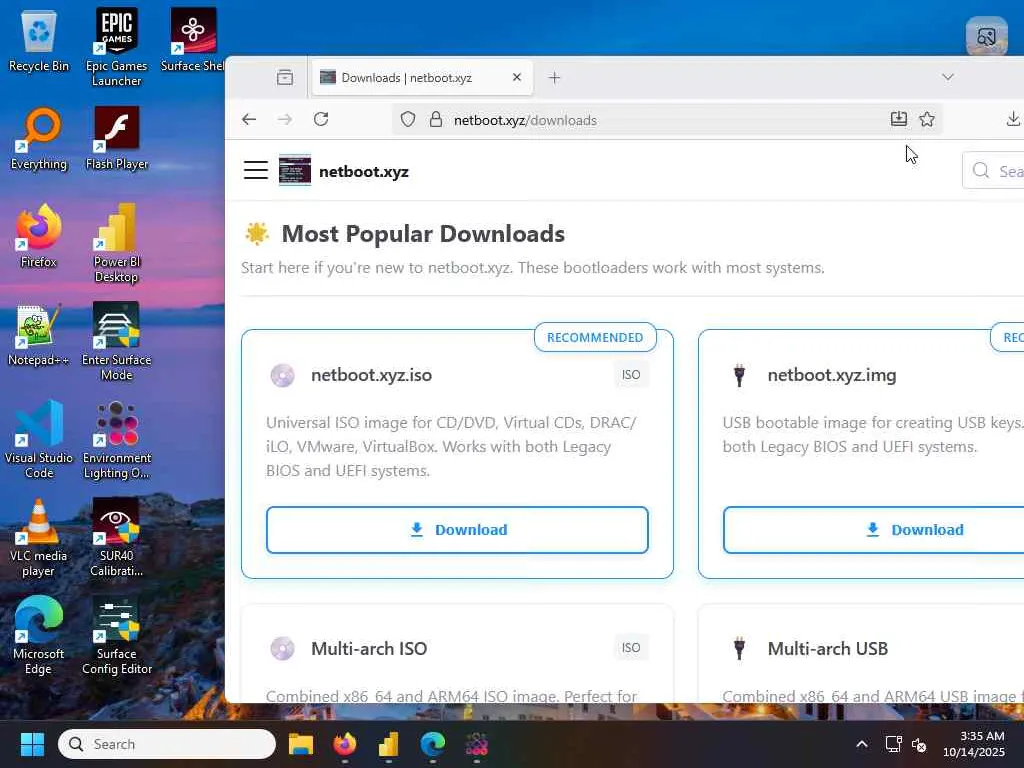The width and height of the screenshot is (1024, 768).
Task: Click the browser Back arrow
Action: click(249, 120)
